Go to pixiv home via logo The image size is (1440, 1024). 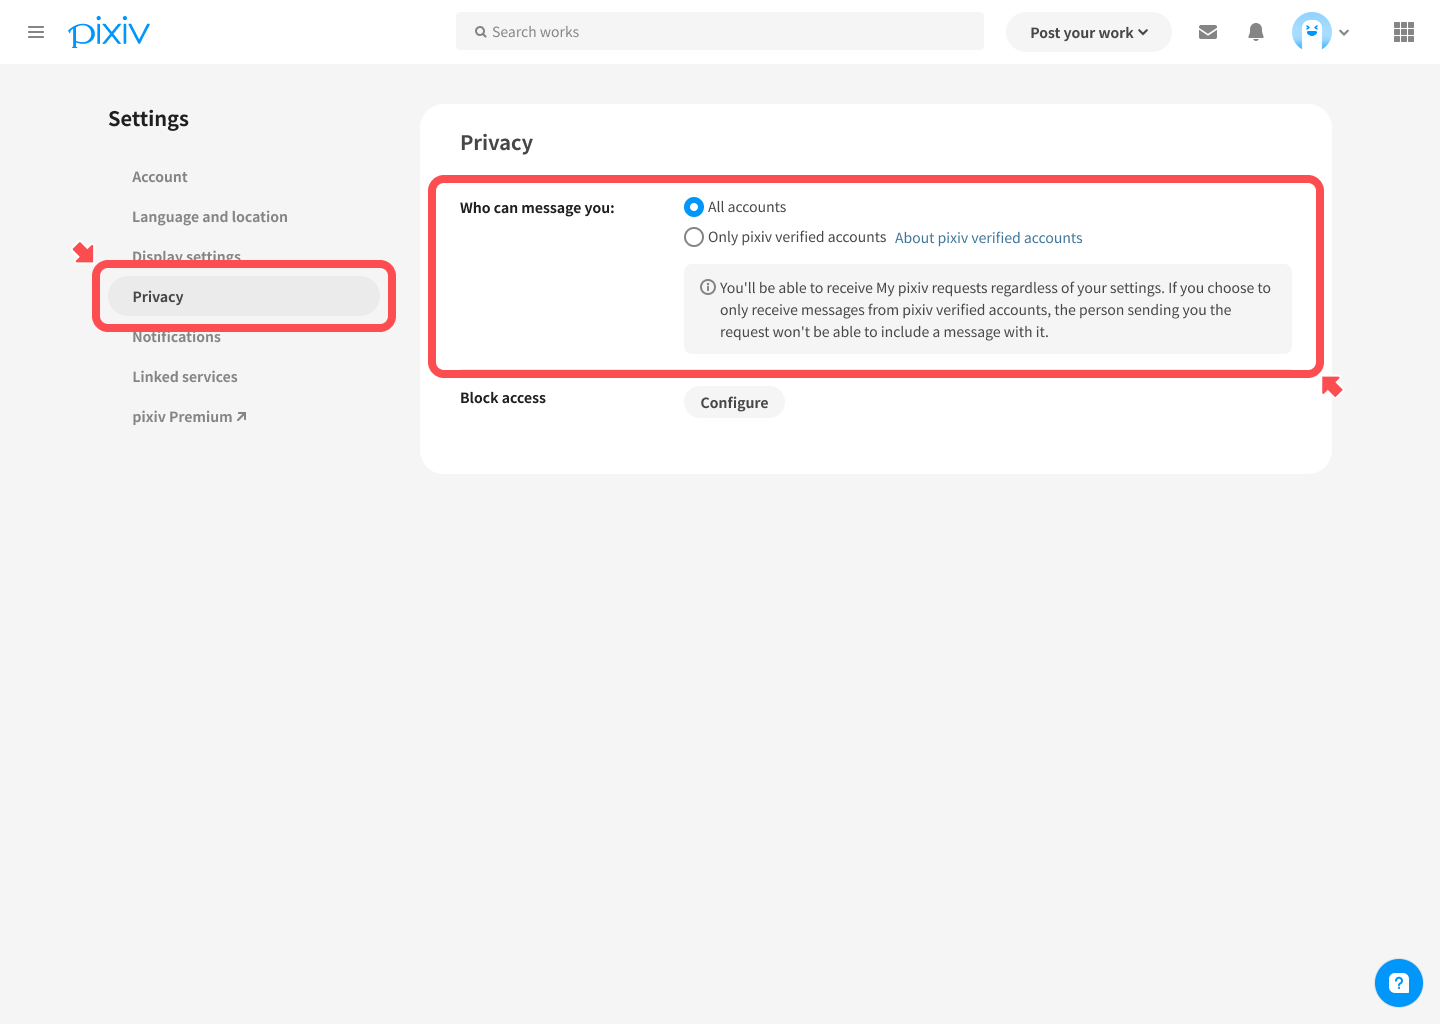click(109, 32)
